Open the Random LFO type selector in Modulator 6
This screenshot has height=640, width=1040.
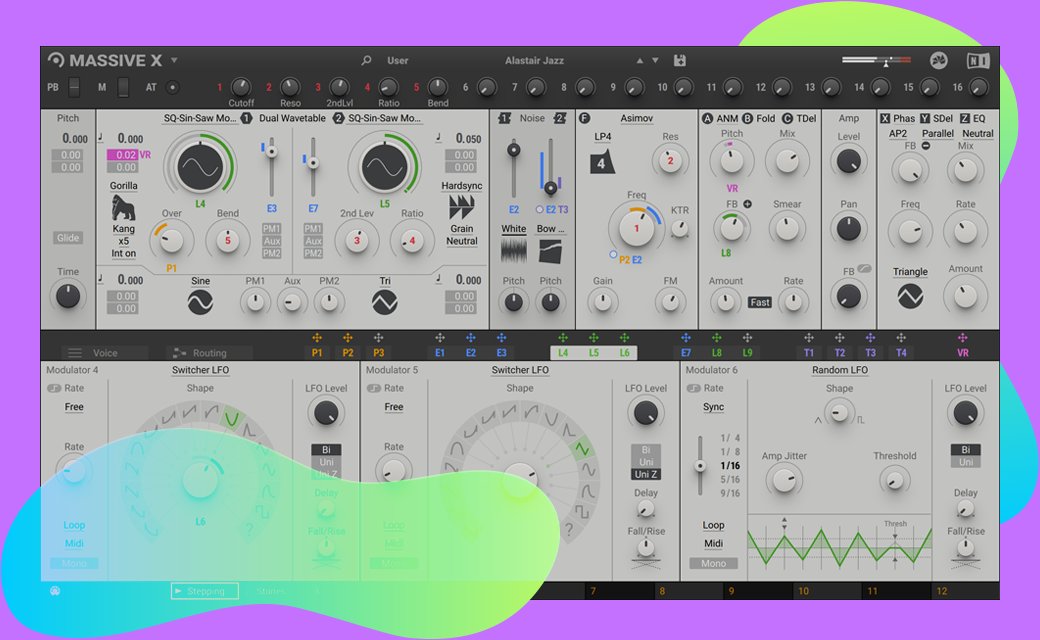point(839,370)
